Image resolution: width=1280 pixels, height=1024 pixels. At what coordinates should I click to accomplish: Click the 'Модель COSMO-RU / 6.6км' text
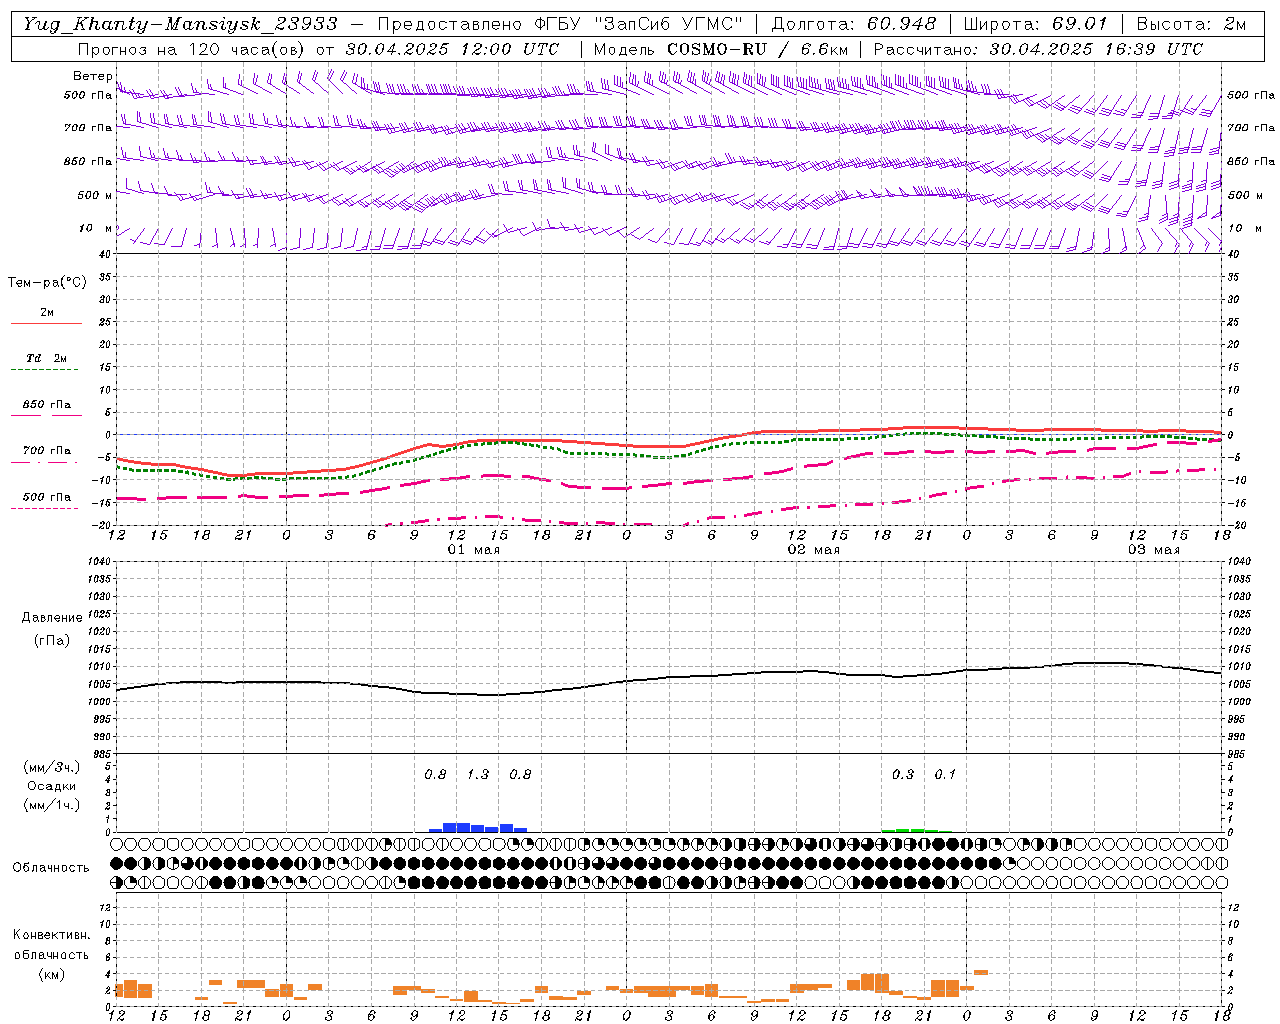(x=721, y=49)
